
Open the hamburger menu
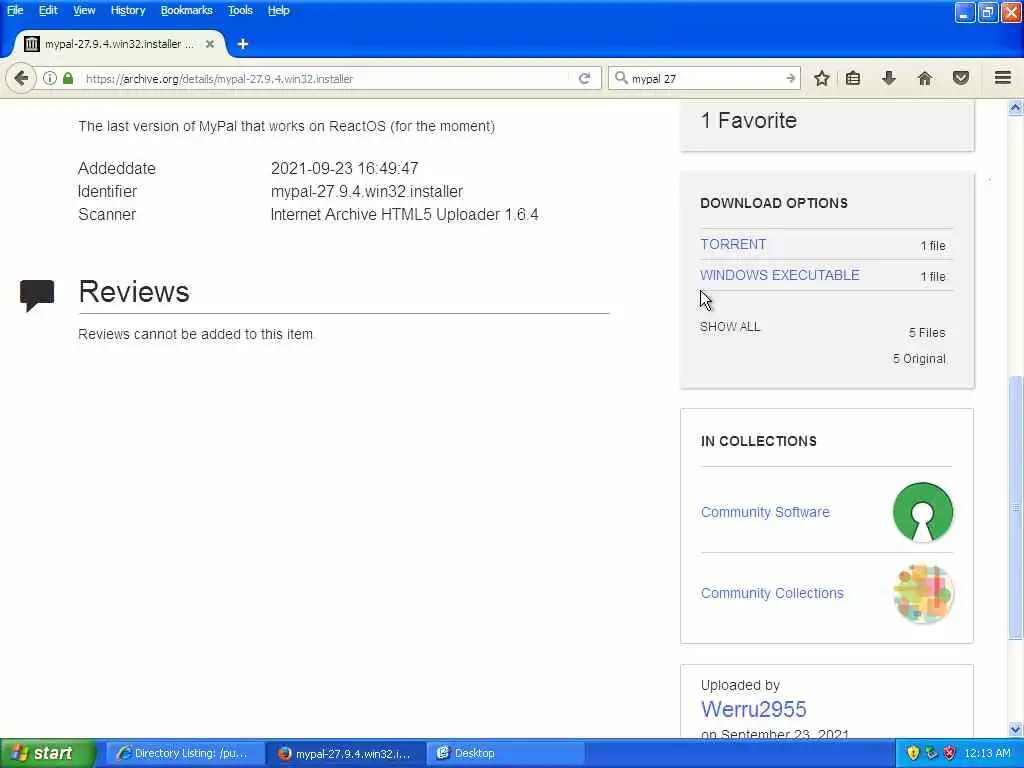[x=1003, y=78]
